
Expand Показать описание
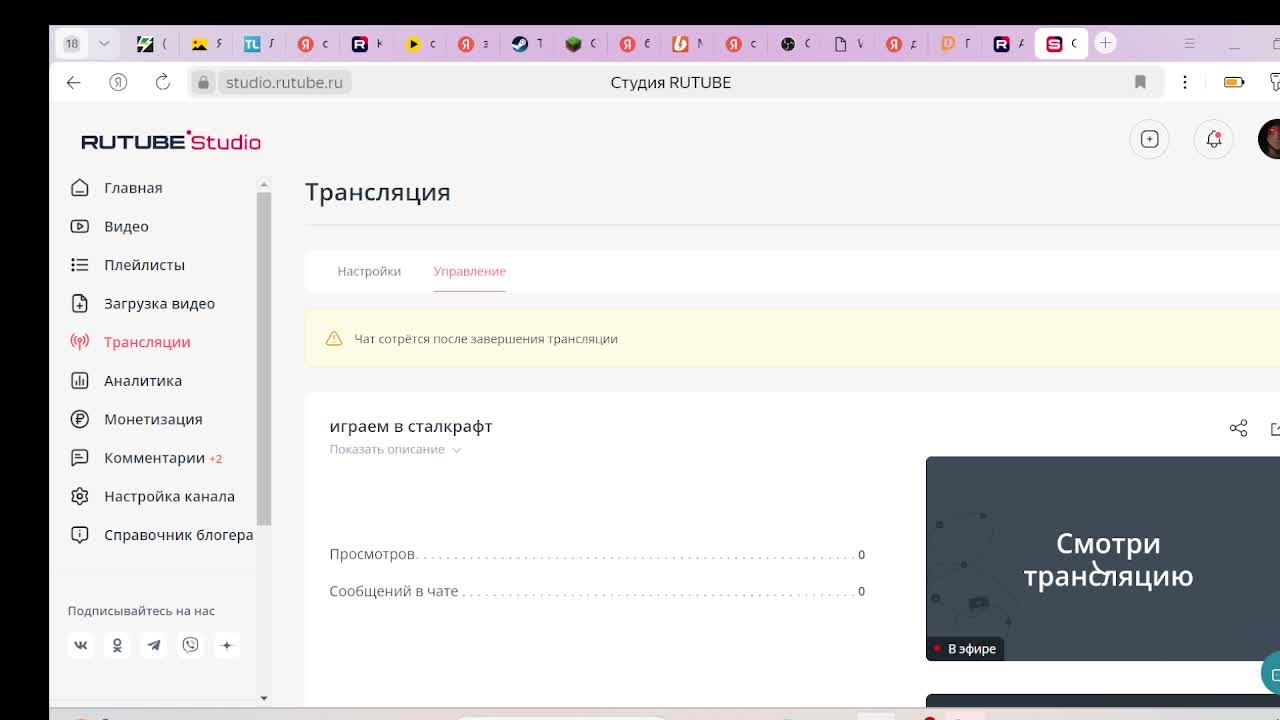click(x=395, y=449)
